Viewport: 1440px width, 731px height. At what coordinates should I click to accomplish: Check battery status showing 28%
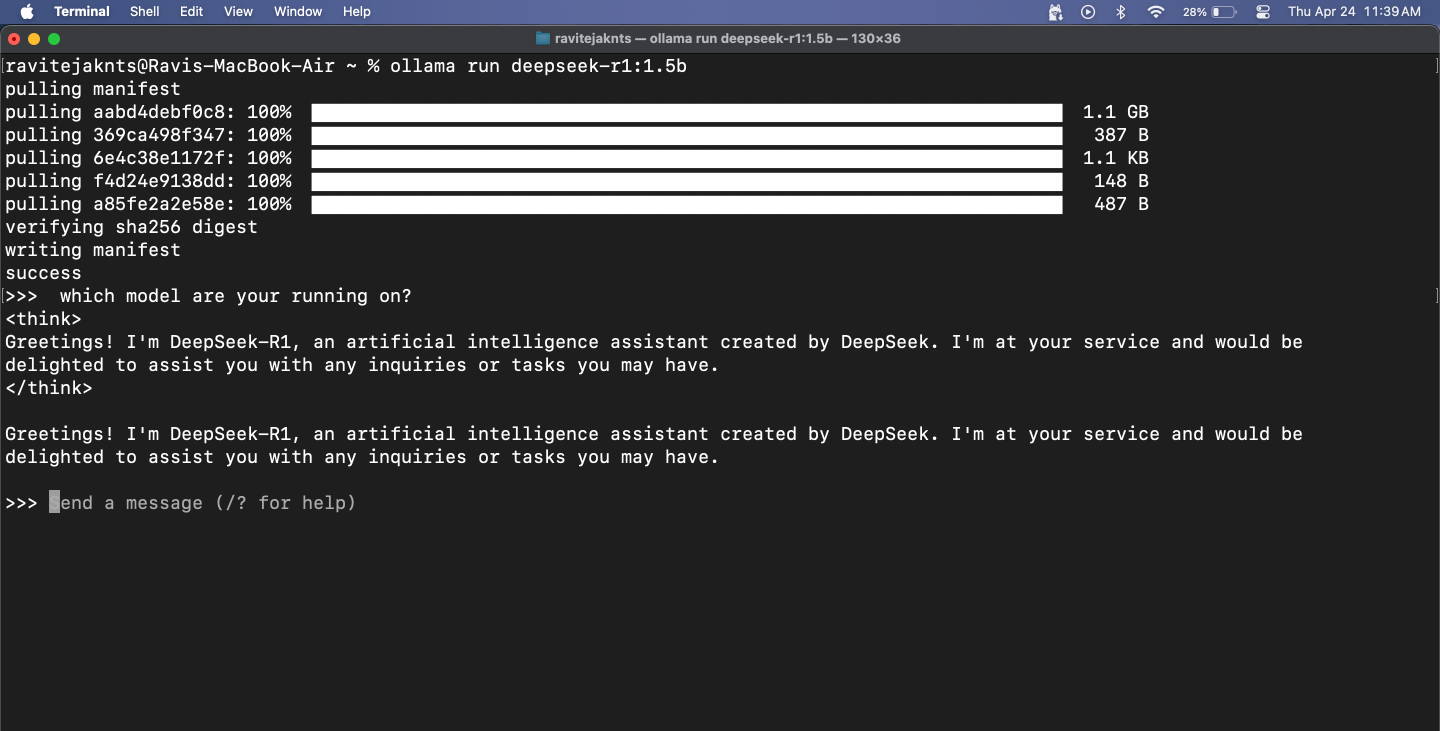(x=1210, y=12)
